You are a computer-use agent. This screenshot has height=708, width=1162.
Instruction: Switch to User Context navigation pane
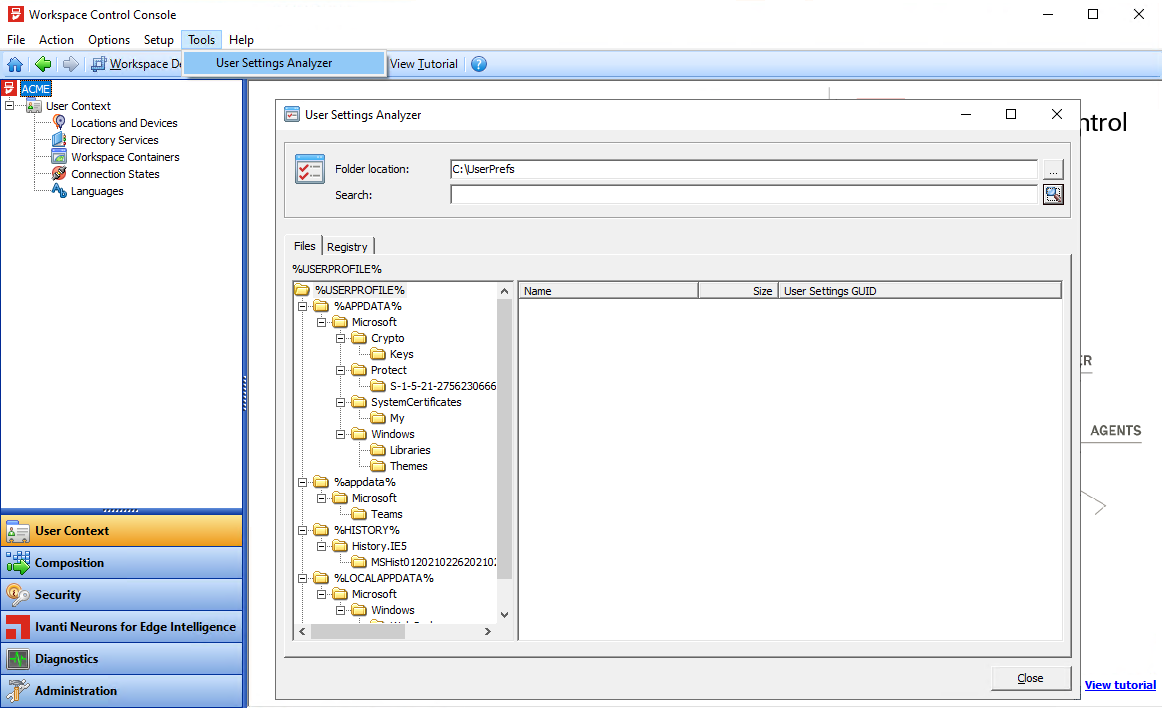pyautogui.click(x=122, y=531)
